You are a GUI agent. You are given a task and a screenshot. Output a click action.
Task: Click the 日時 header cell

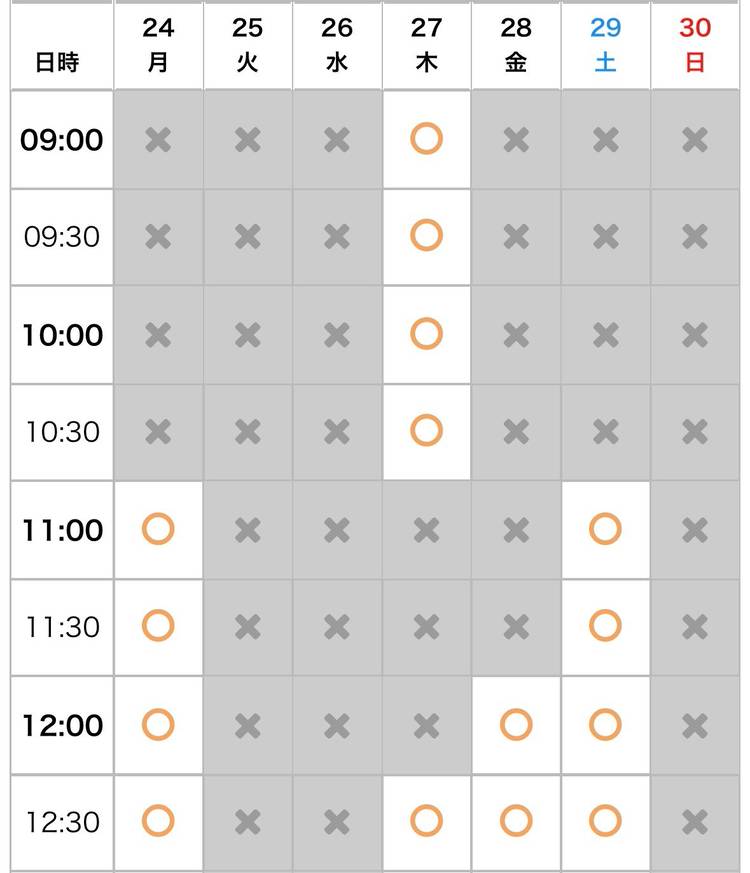point(57,62)
